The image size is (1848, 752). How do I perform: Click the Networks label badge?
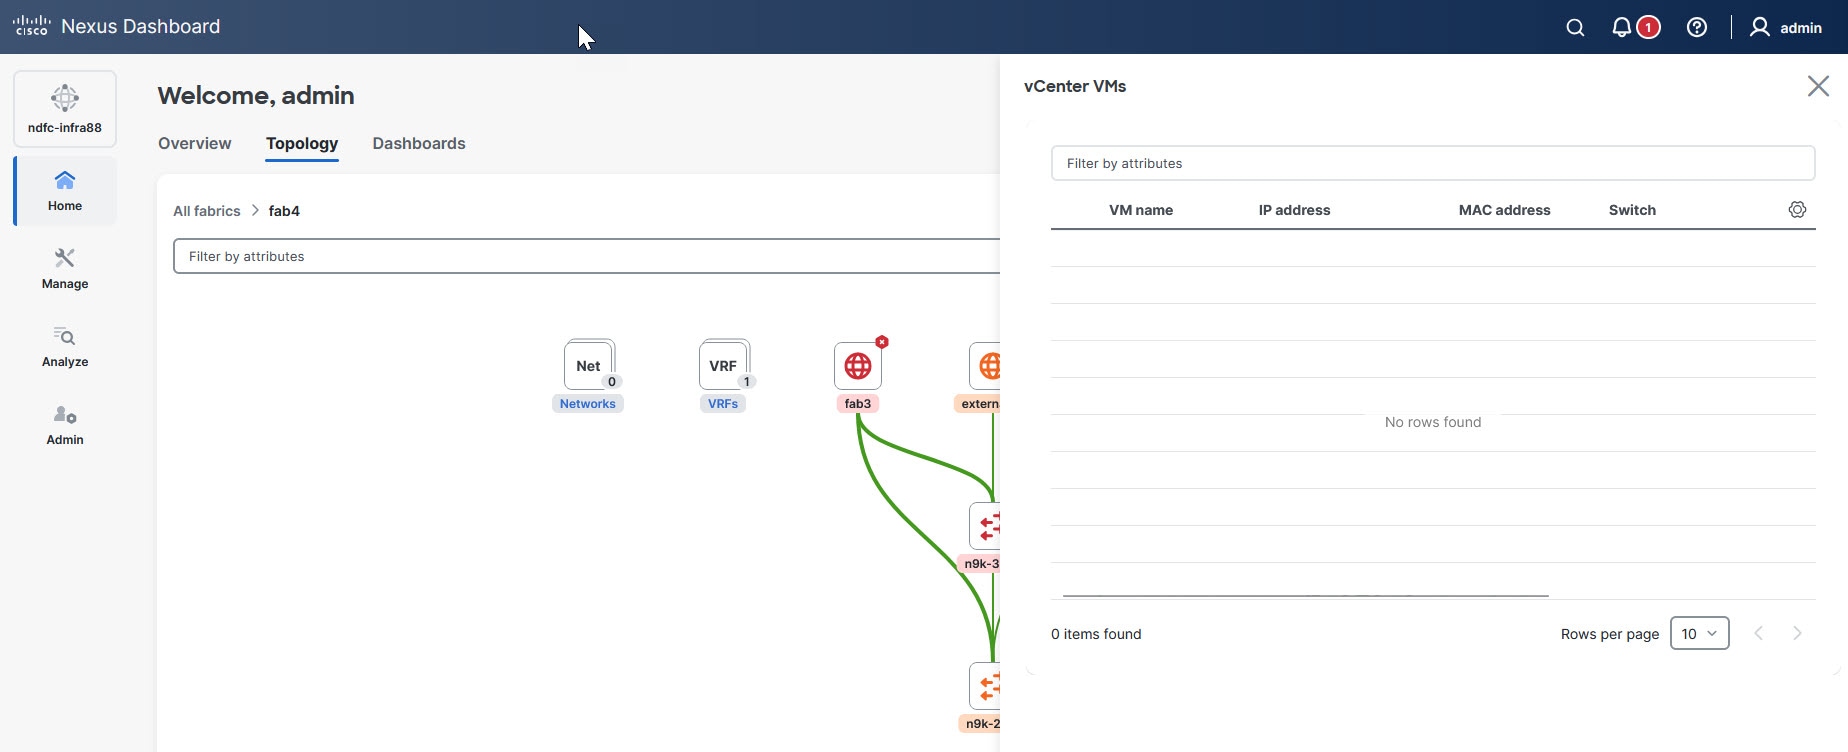[588, 404]
